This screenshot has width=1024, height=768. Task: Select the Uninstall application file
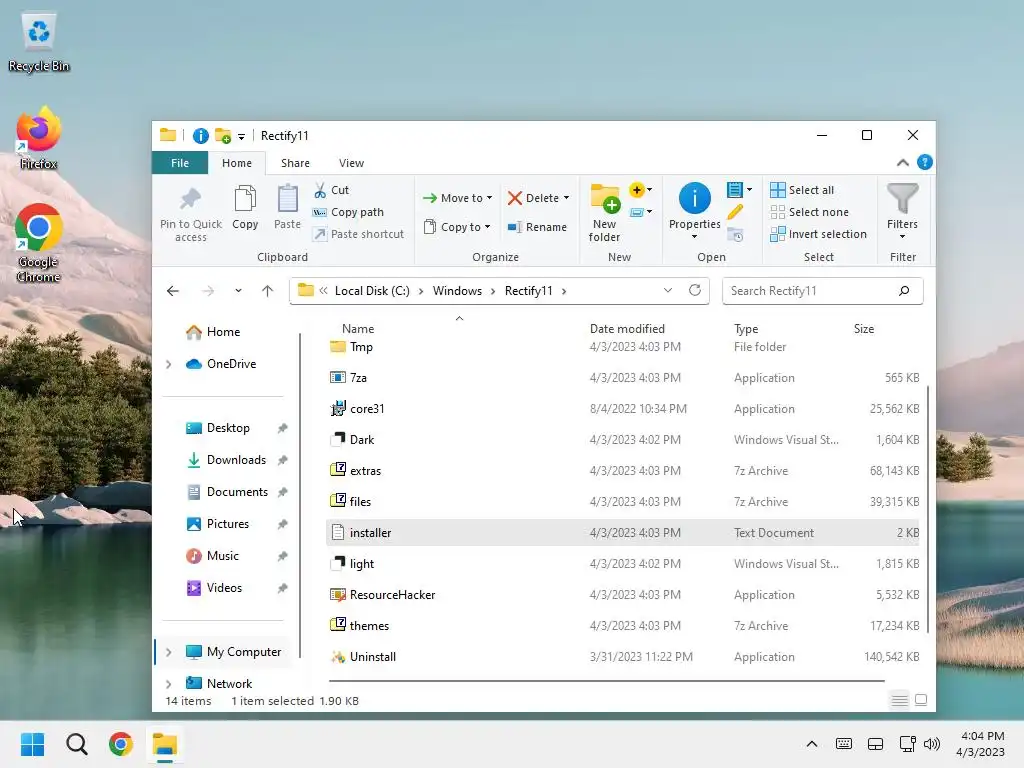tap(624, 657)
